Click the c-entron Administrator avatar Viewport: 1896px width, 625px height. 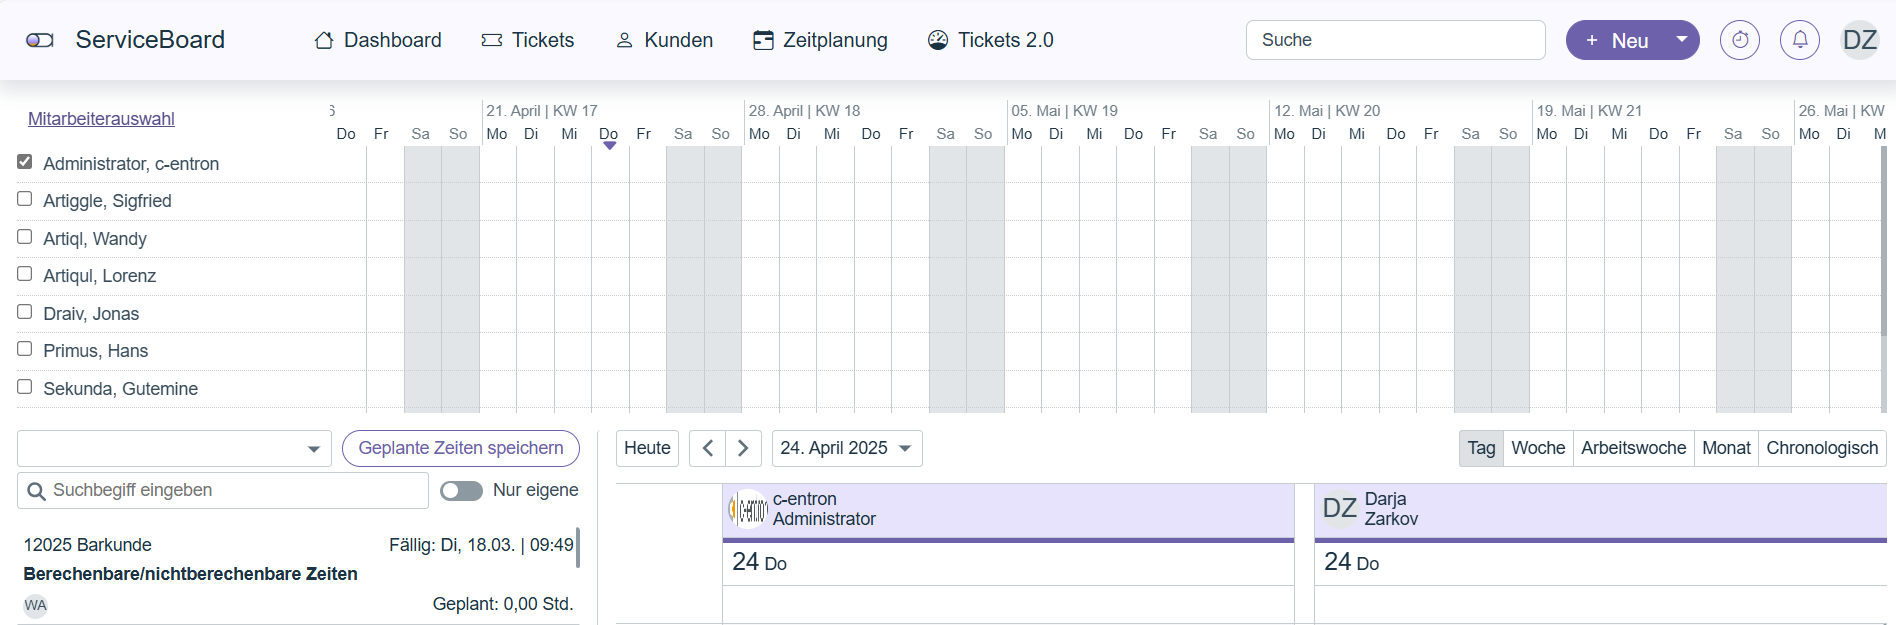[x=748, y=509]
